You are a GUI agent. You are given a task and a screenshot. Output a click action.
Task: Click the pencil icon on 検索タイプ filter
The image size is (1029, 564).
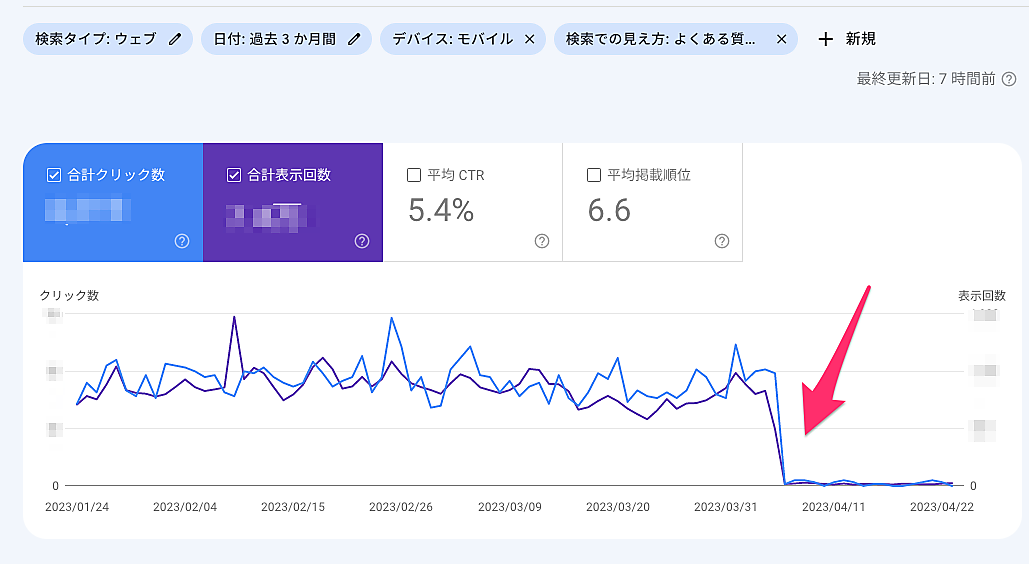coord(175,39)
